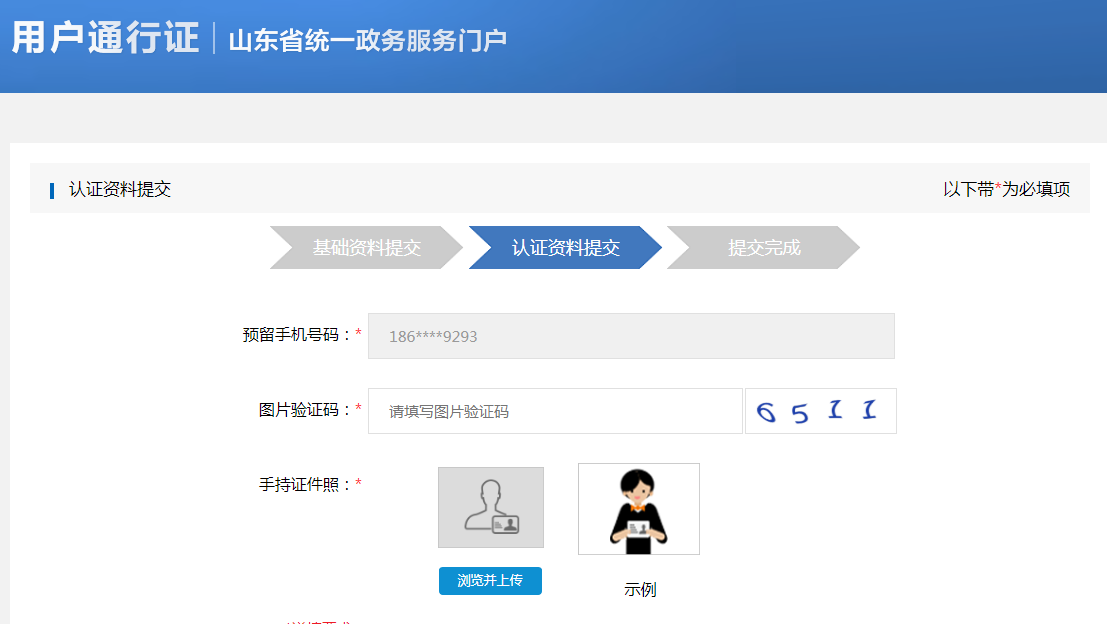Refresh the captcha image showing 6511
Screen dimensions: 1107x624
820,411
